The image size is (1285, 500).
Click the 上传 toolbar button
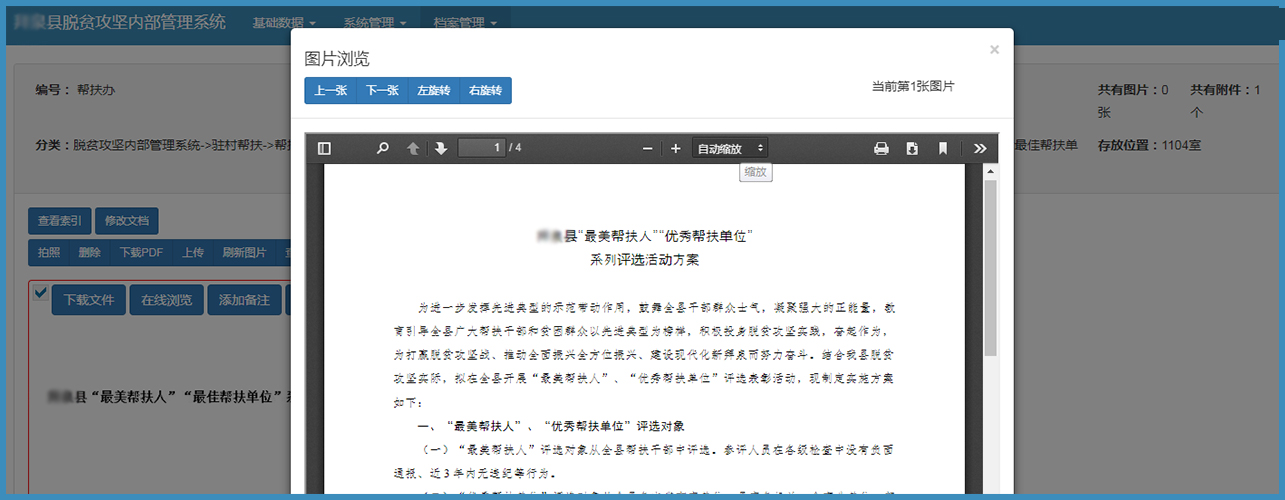[x=193, y=252]
